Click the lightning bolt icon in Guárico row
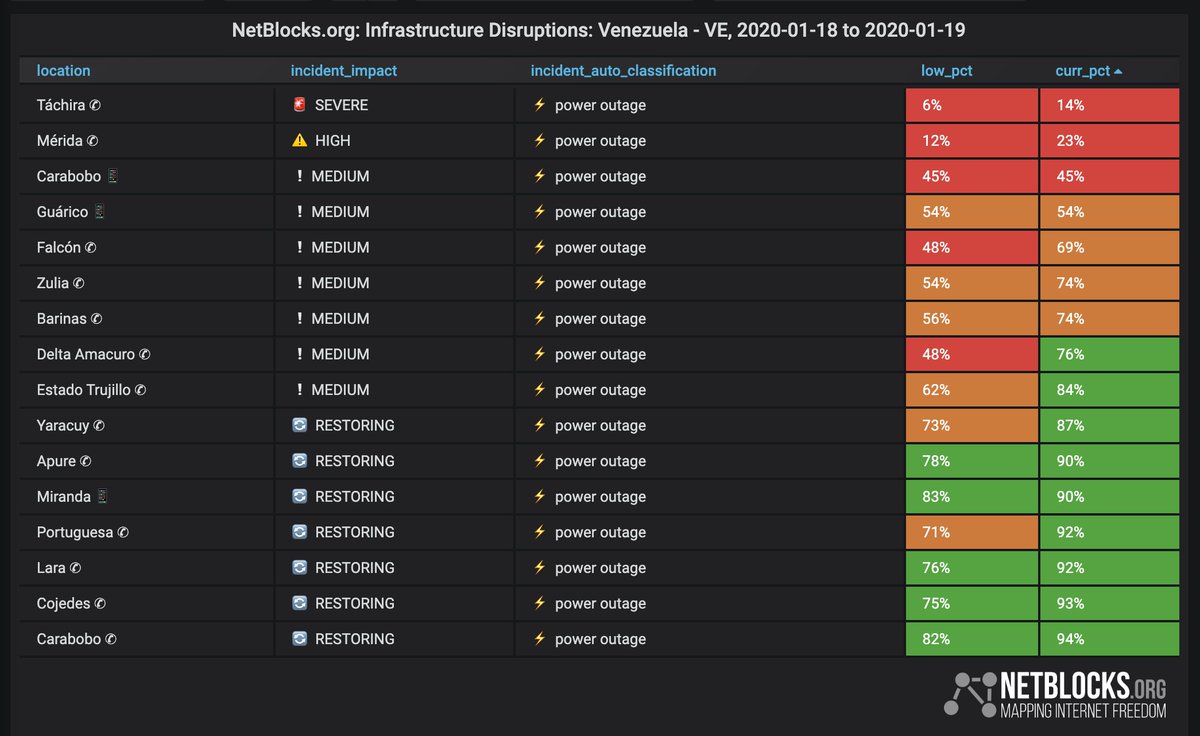This screenshot has height=736, width=1200. (539, 212)
